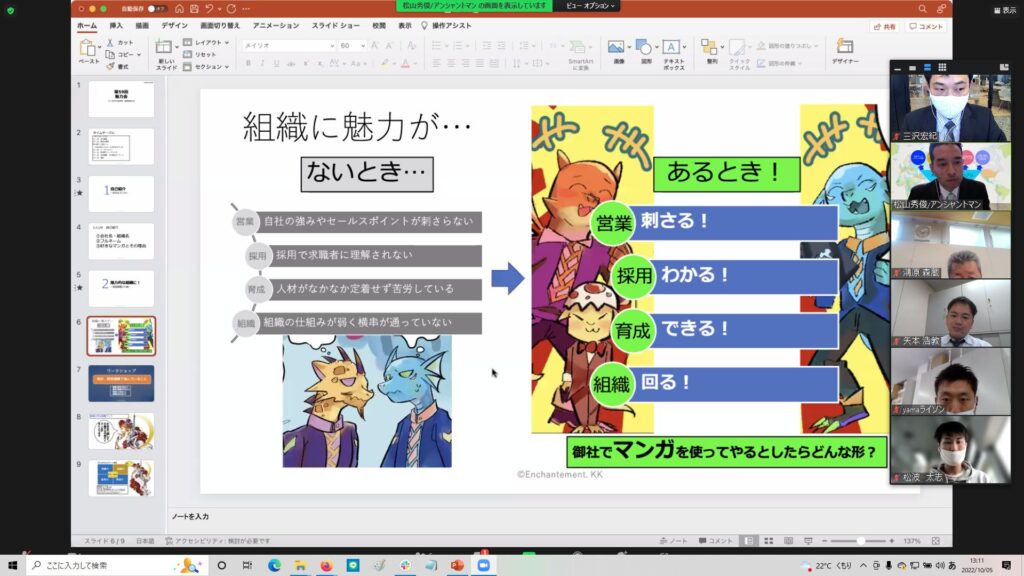This screenshot has width=1024, height=576.
Task: Open the Design (デザイン) ribbon tab
Action: (x=174, y=25)
